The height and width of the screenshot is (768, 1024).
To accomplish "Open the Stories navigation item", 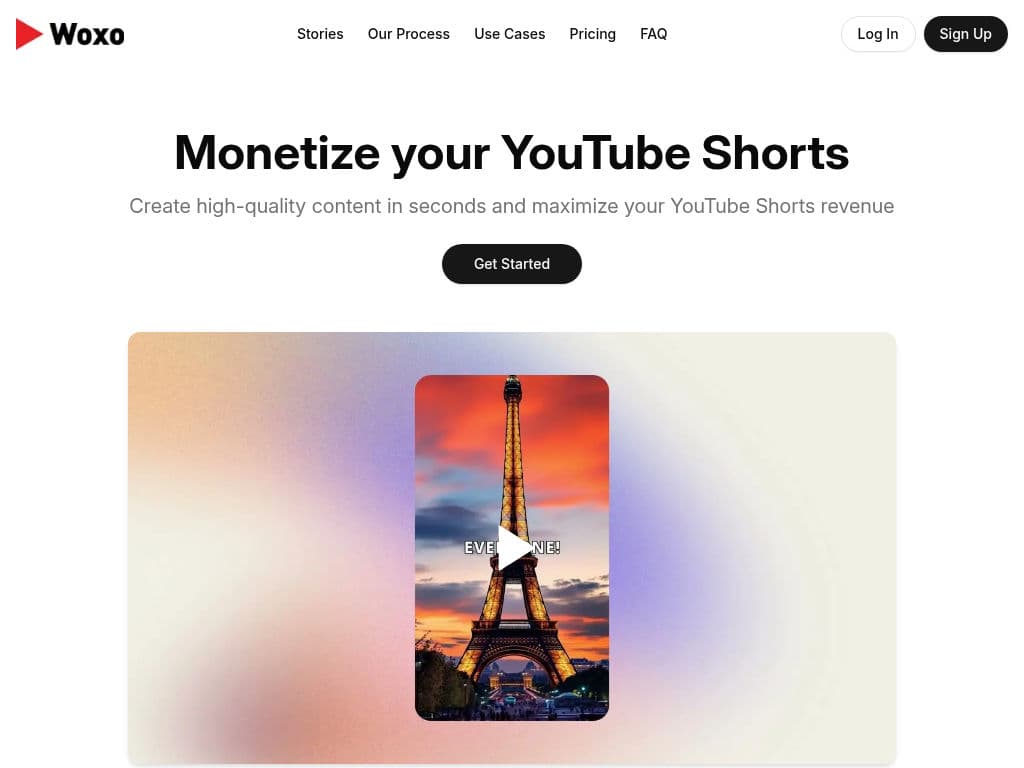I will pyautogui.click(x=320, y=34).
